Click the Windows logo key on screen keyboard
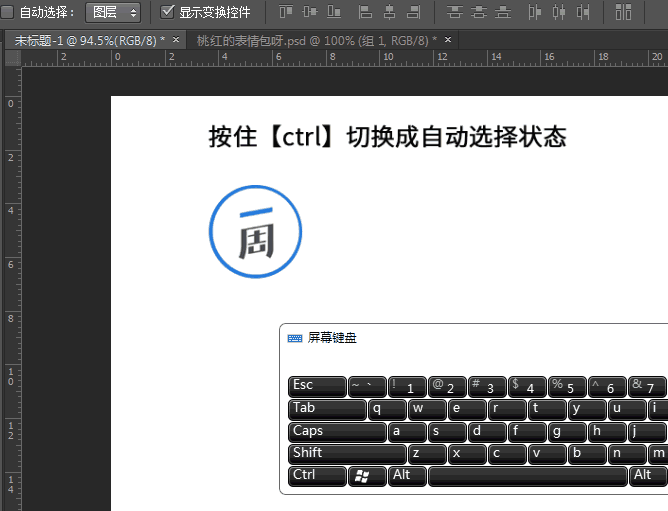The width and height of the screenshot is (668, 511). pos(367,476)
